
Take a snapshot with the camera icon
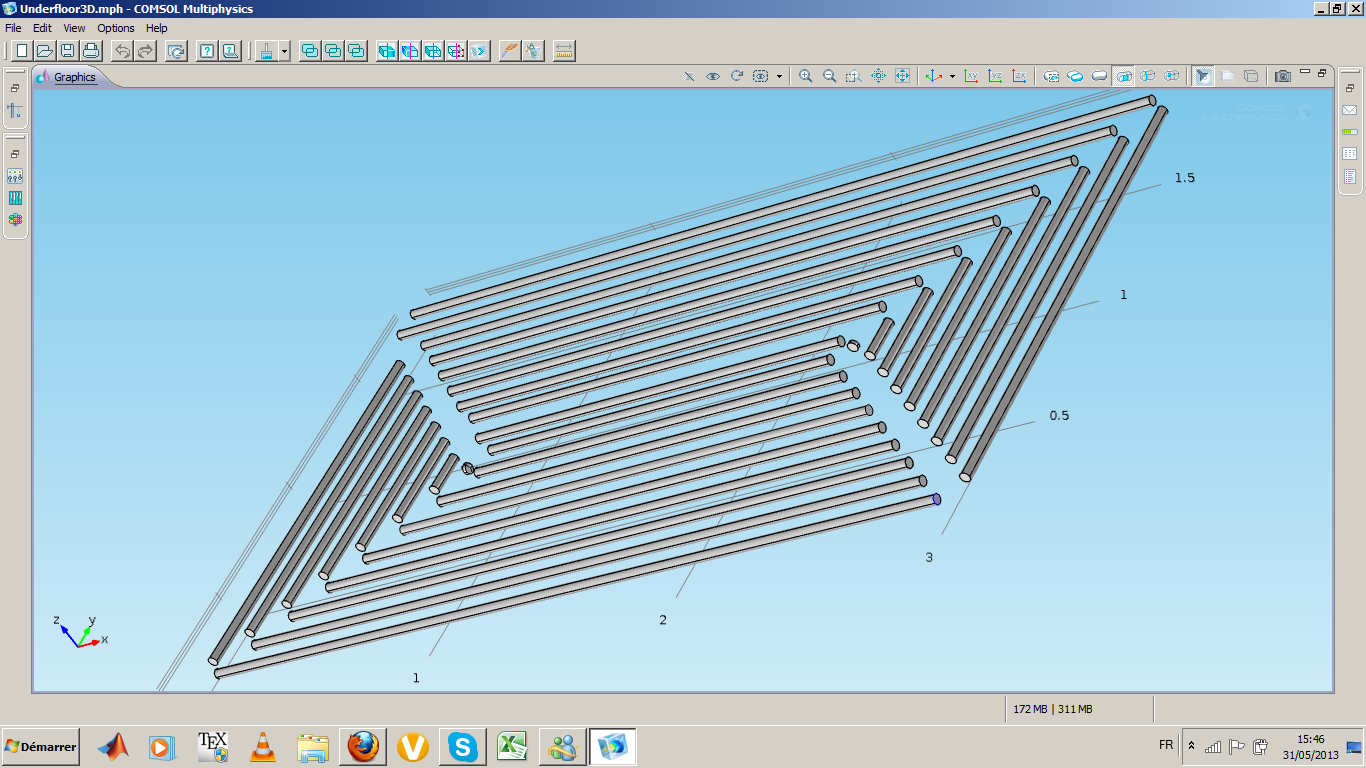tap(1282, 76)
